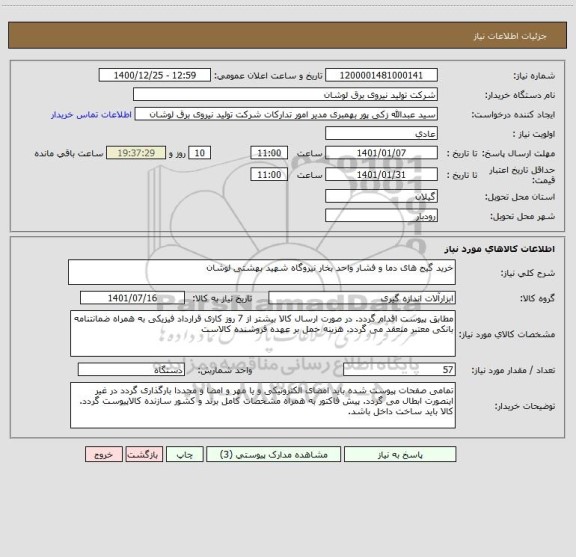Open مشاهده مدارک پیوستی (3) button

pos(273,454)
